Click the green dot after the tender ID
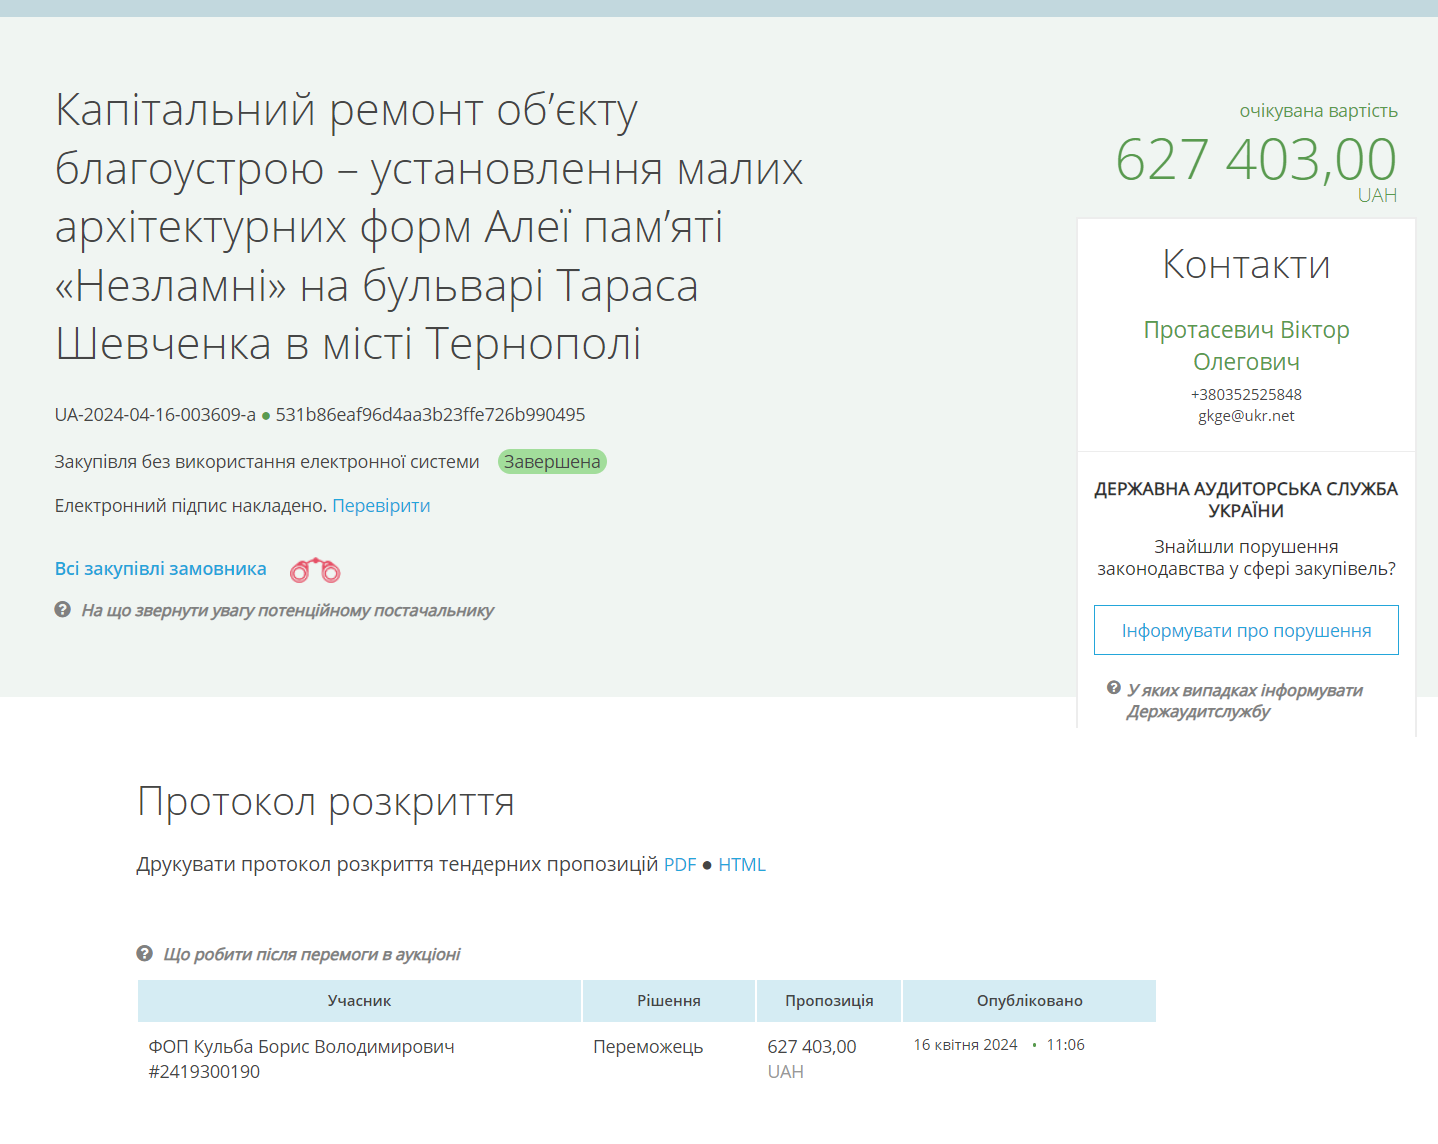The height and width of the screenshot is (1144, 1438). [x=266, y=416]
